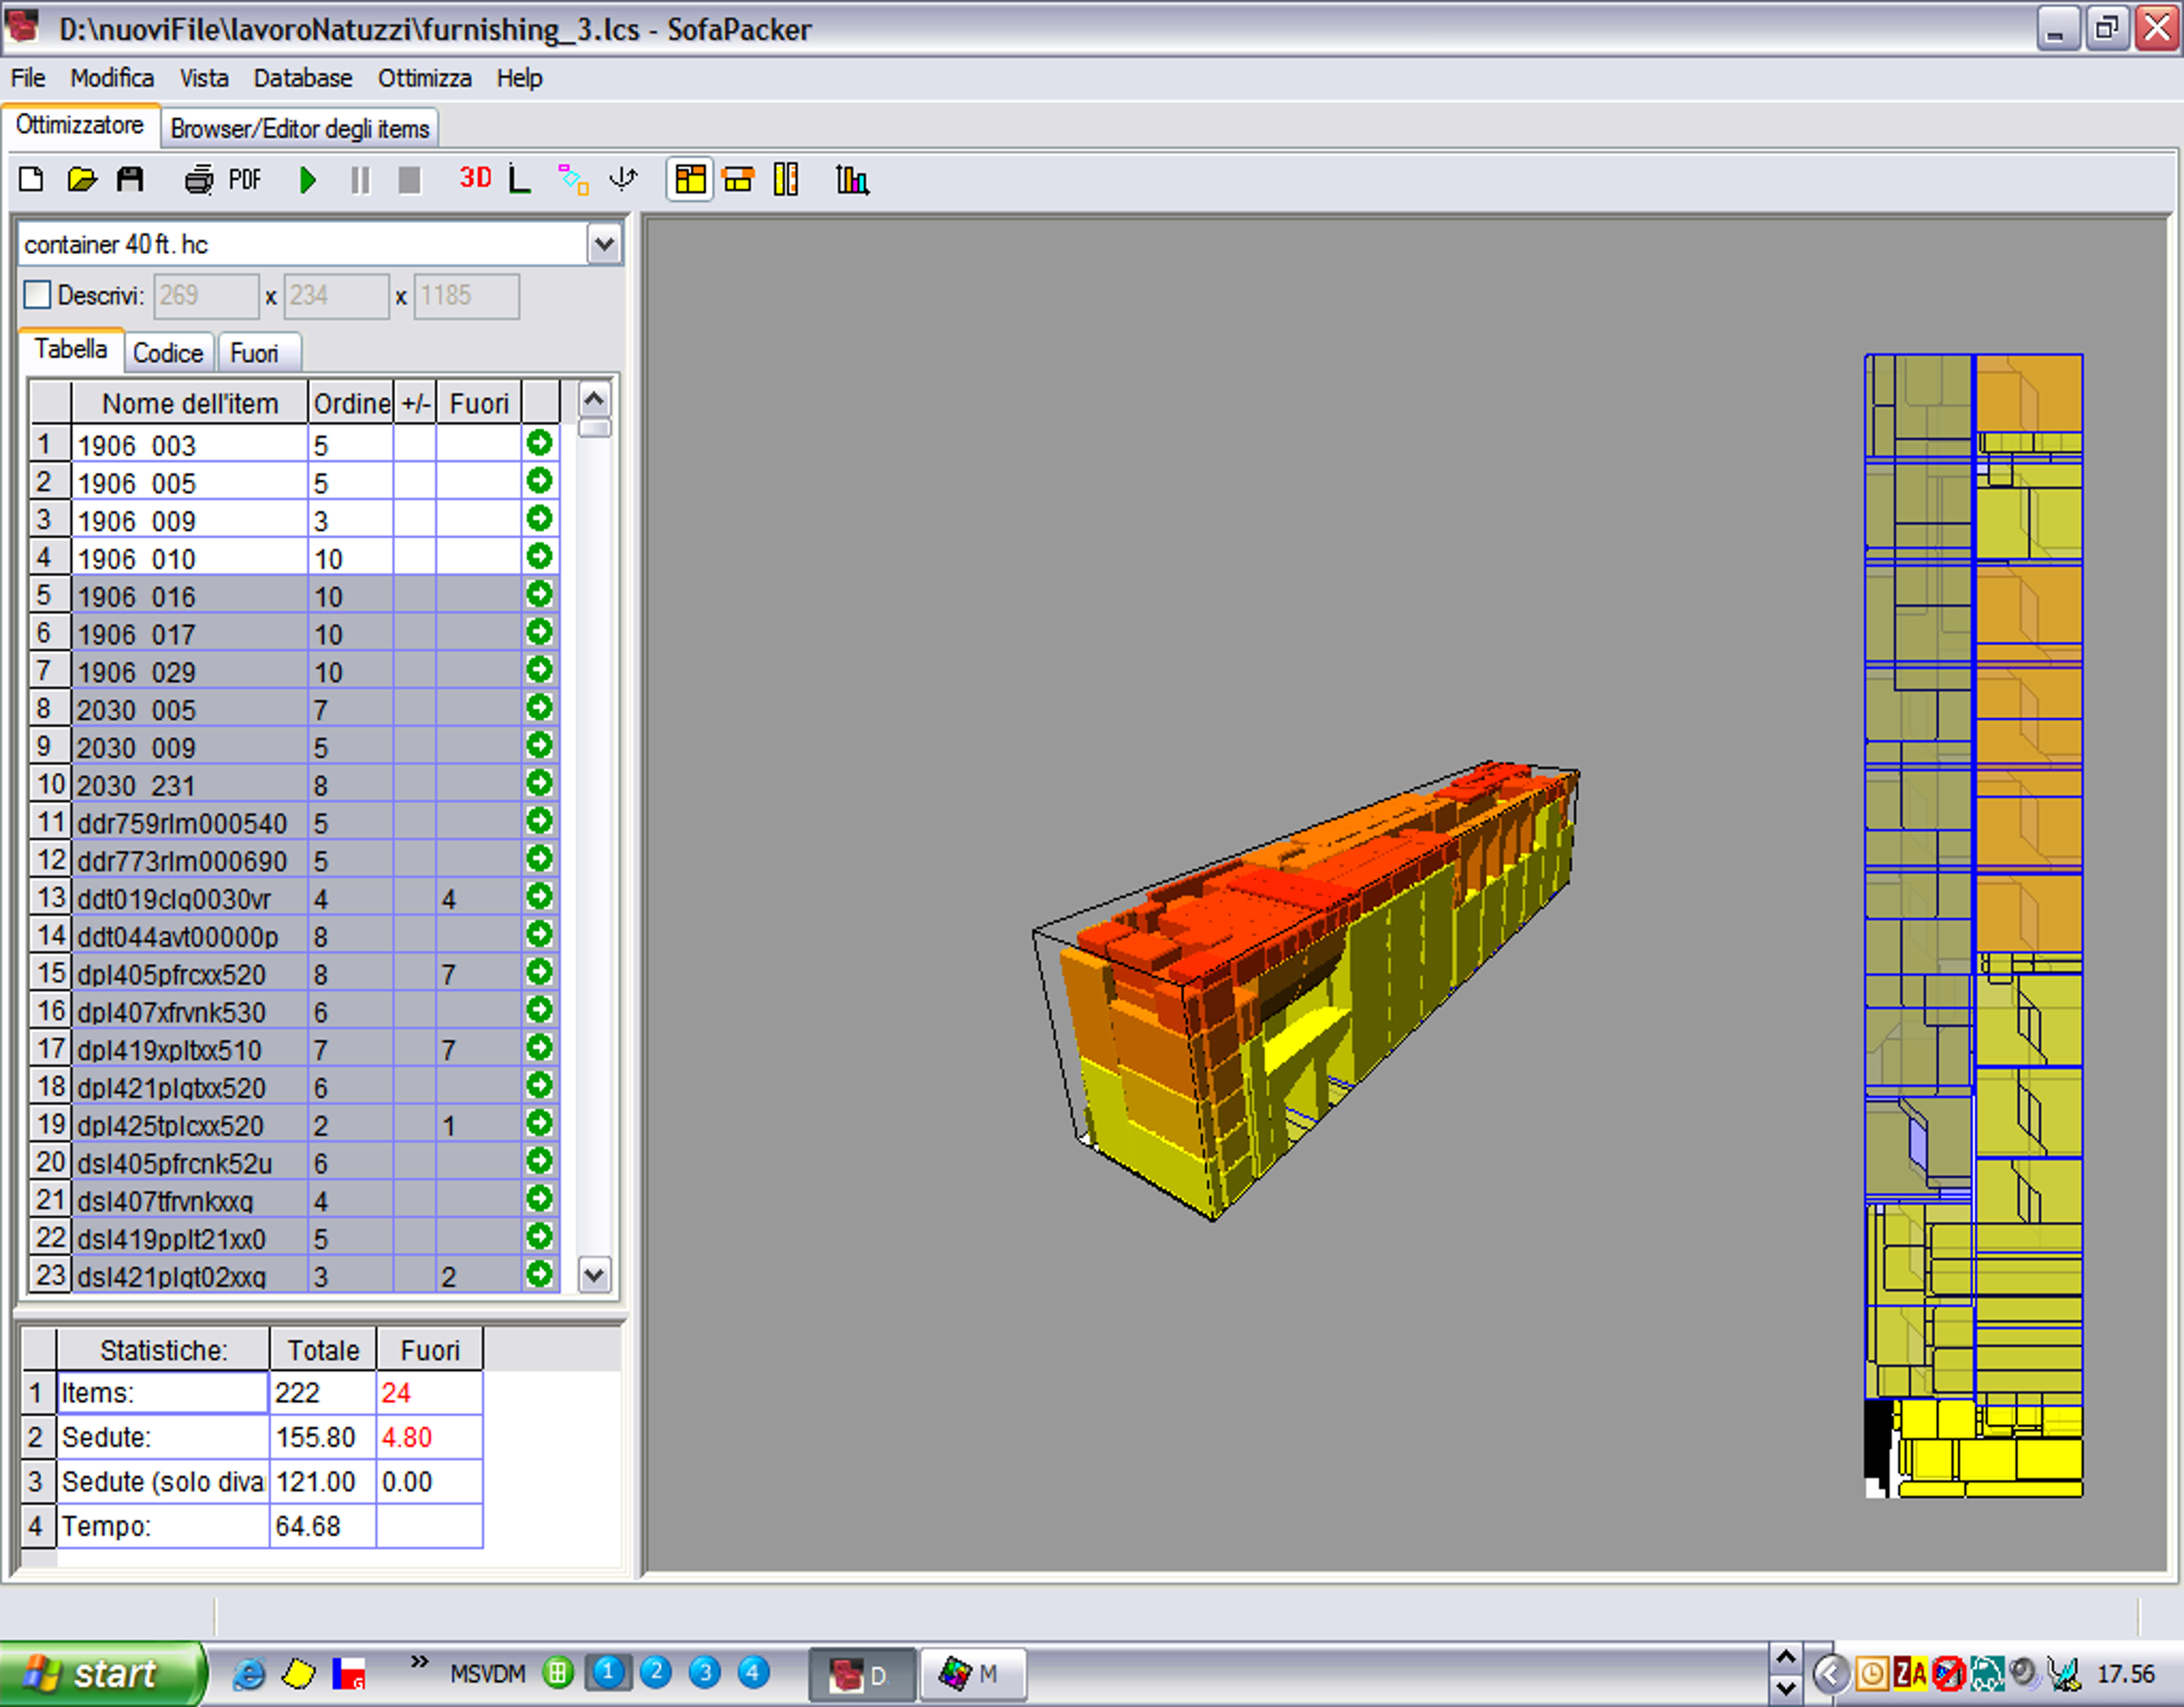Switch to MSVDM virtual desktop 2
The image size is (2184, 1707).
pyautogui.click(x=656, y=1672)
